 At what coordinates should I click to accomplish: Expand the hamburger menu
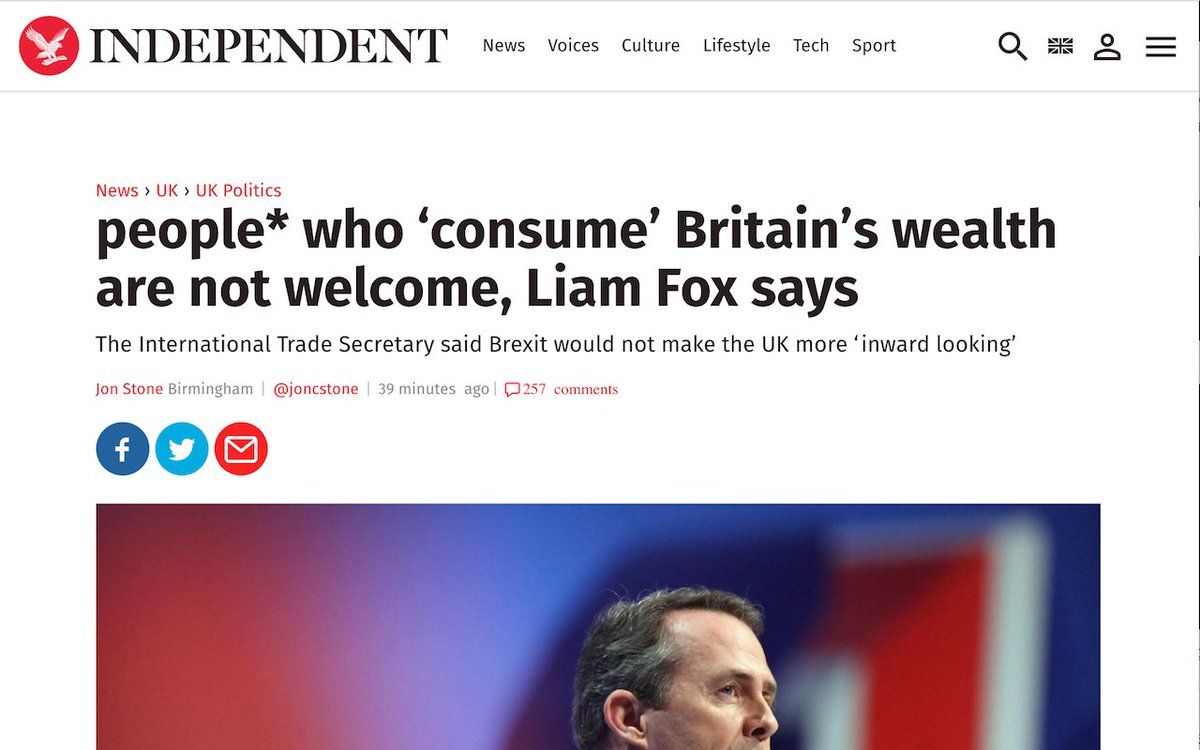point(1160,46)
